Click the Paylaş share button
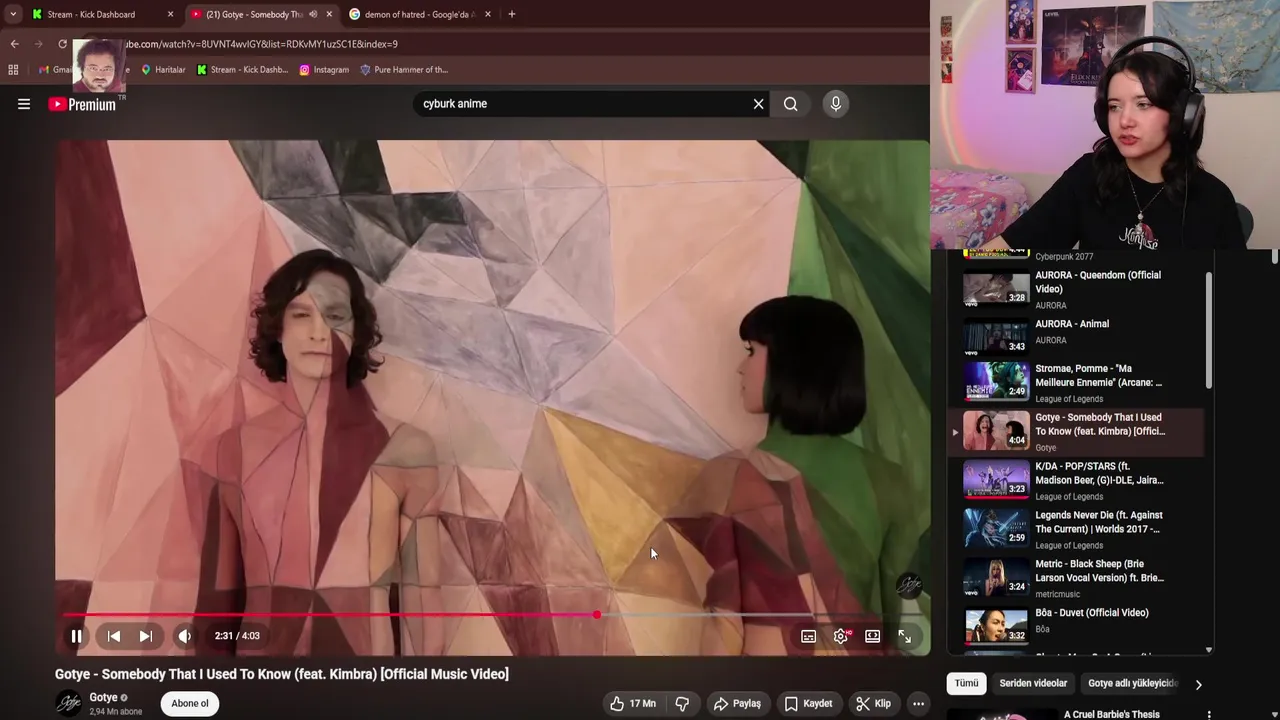Viewport: 1280px width, 720px height. (737, 704)
